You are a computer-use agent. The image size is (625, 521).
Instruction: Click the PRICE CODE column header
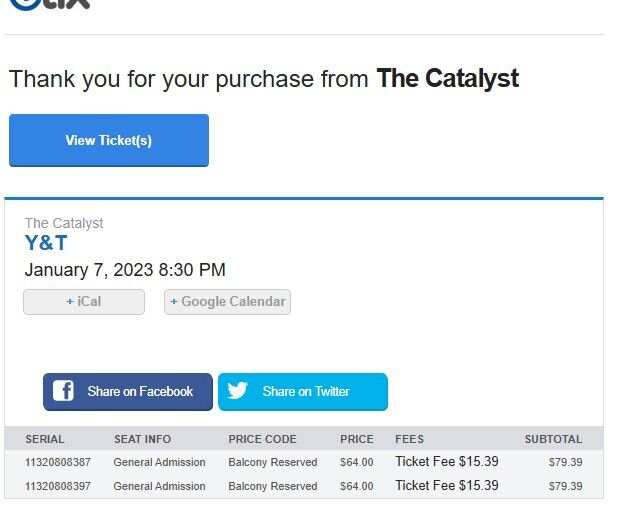click(x=262, y=439)
